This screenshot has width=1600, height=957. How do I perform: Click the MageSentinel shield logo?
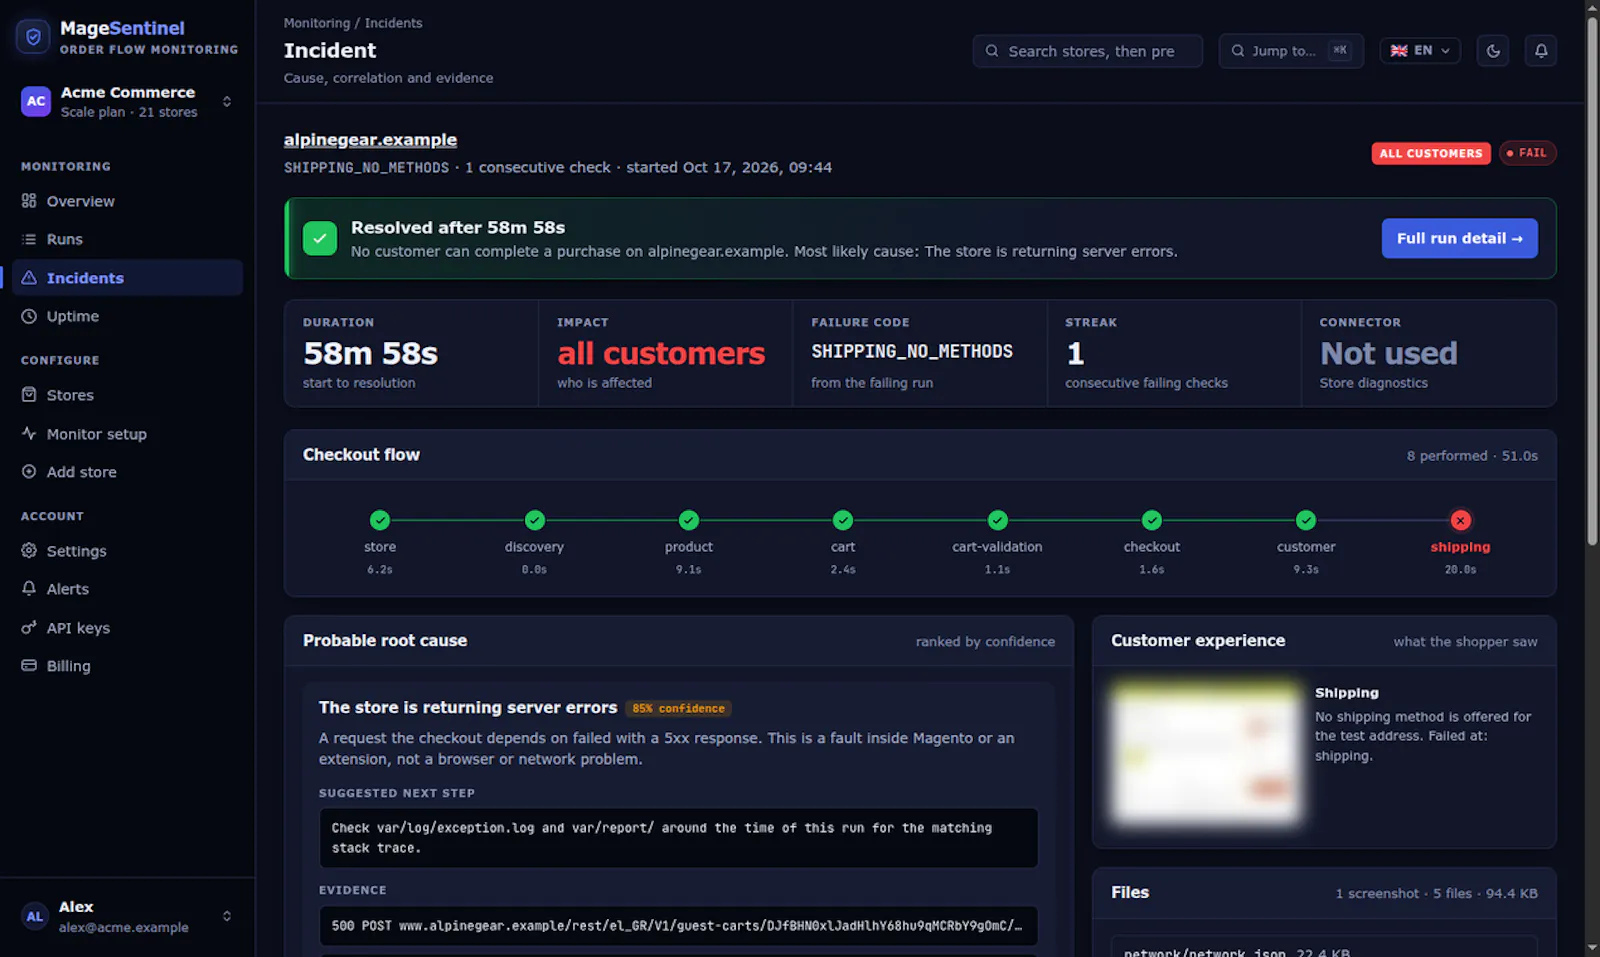click(33, 37)
